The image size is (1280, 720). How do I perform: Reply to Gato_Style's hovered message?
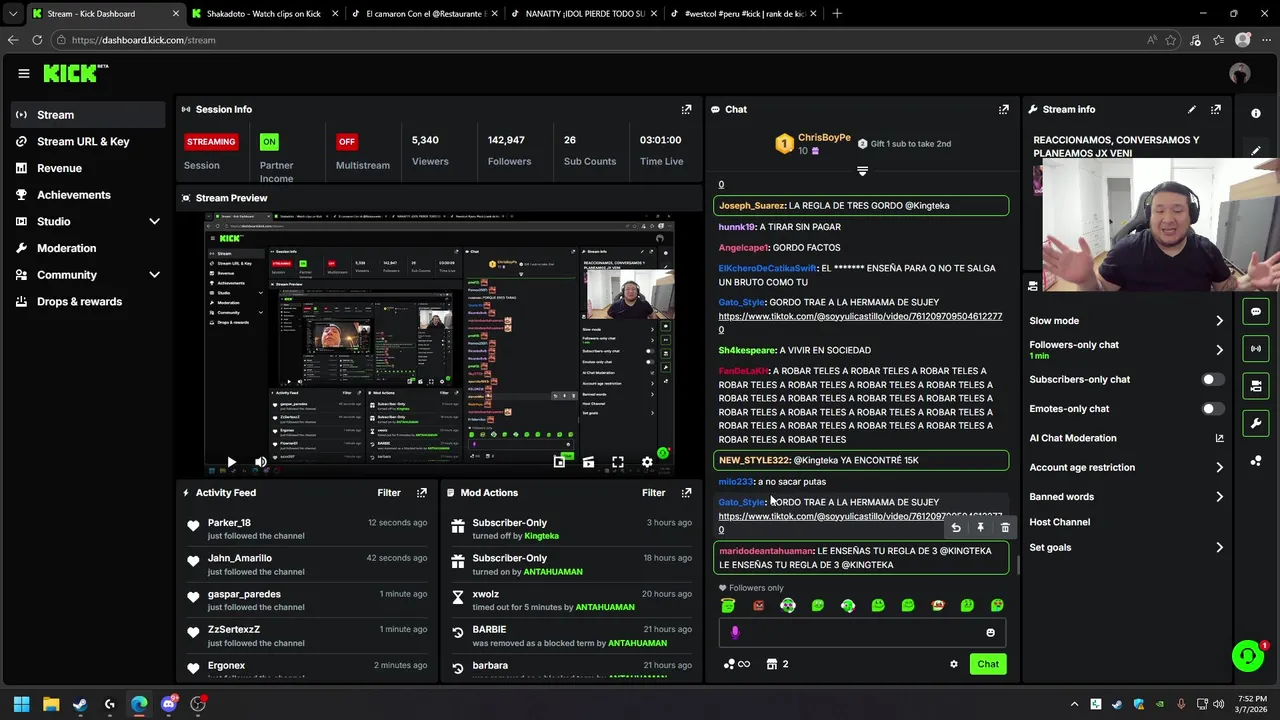click(x=956, y=527)
